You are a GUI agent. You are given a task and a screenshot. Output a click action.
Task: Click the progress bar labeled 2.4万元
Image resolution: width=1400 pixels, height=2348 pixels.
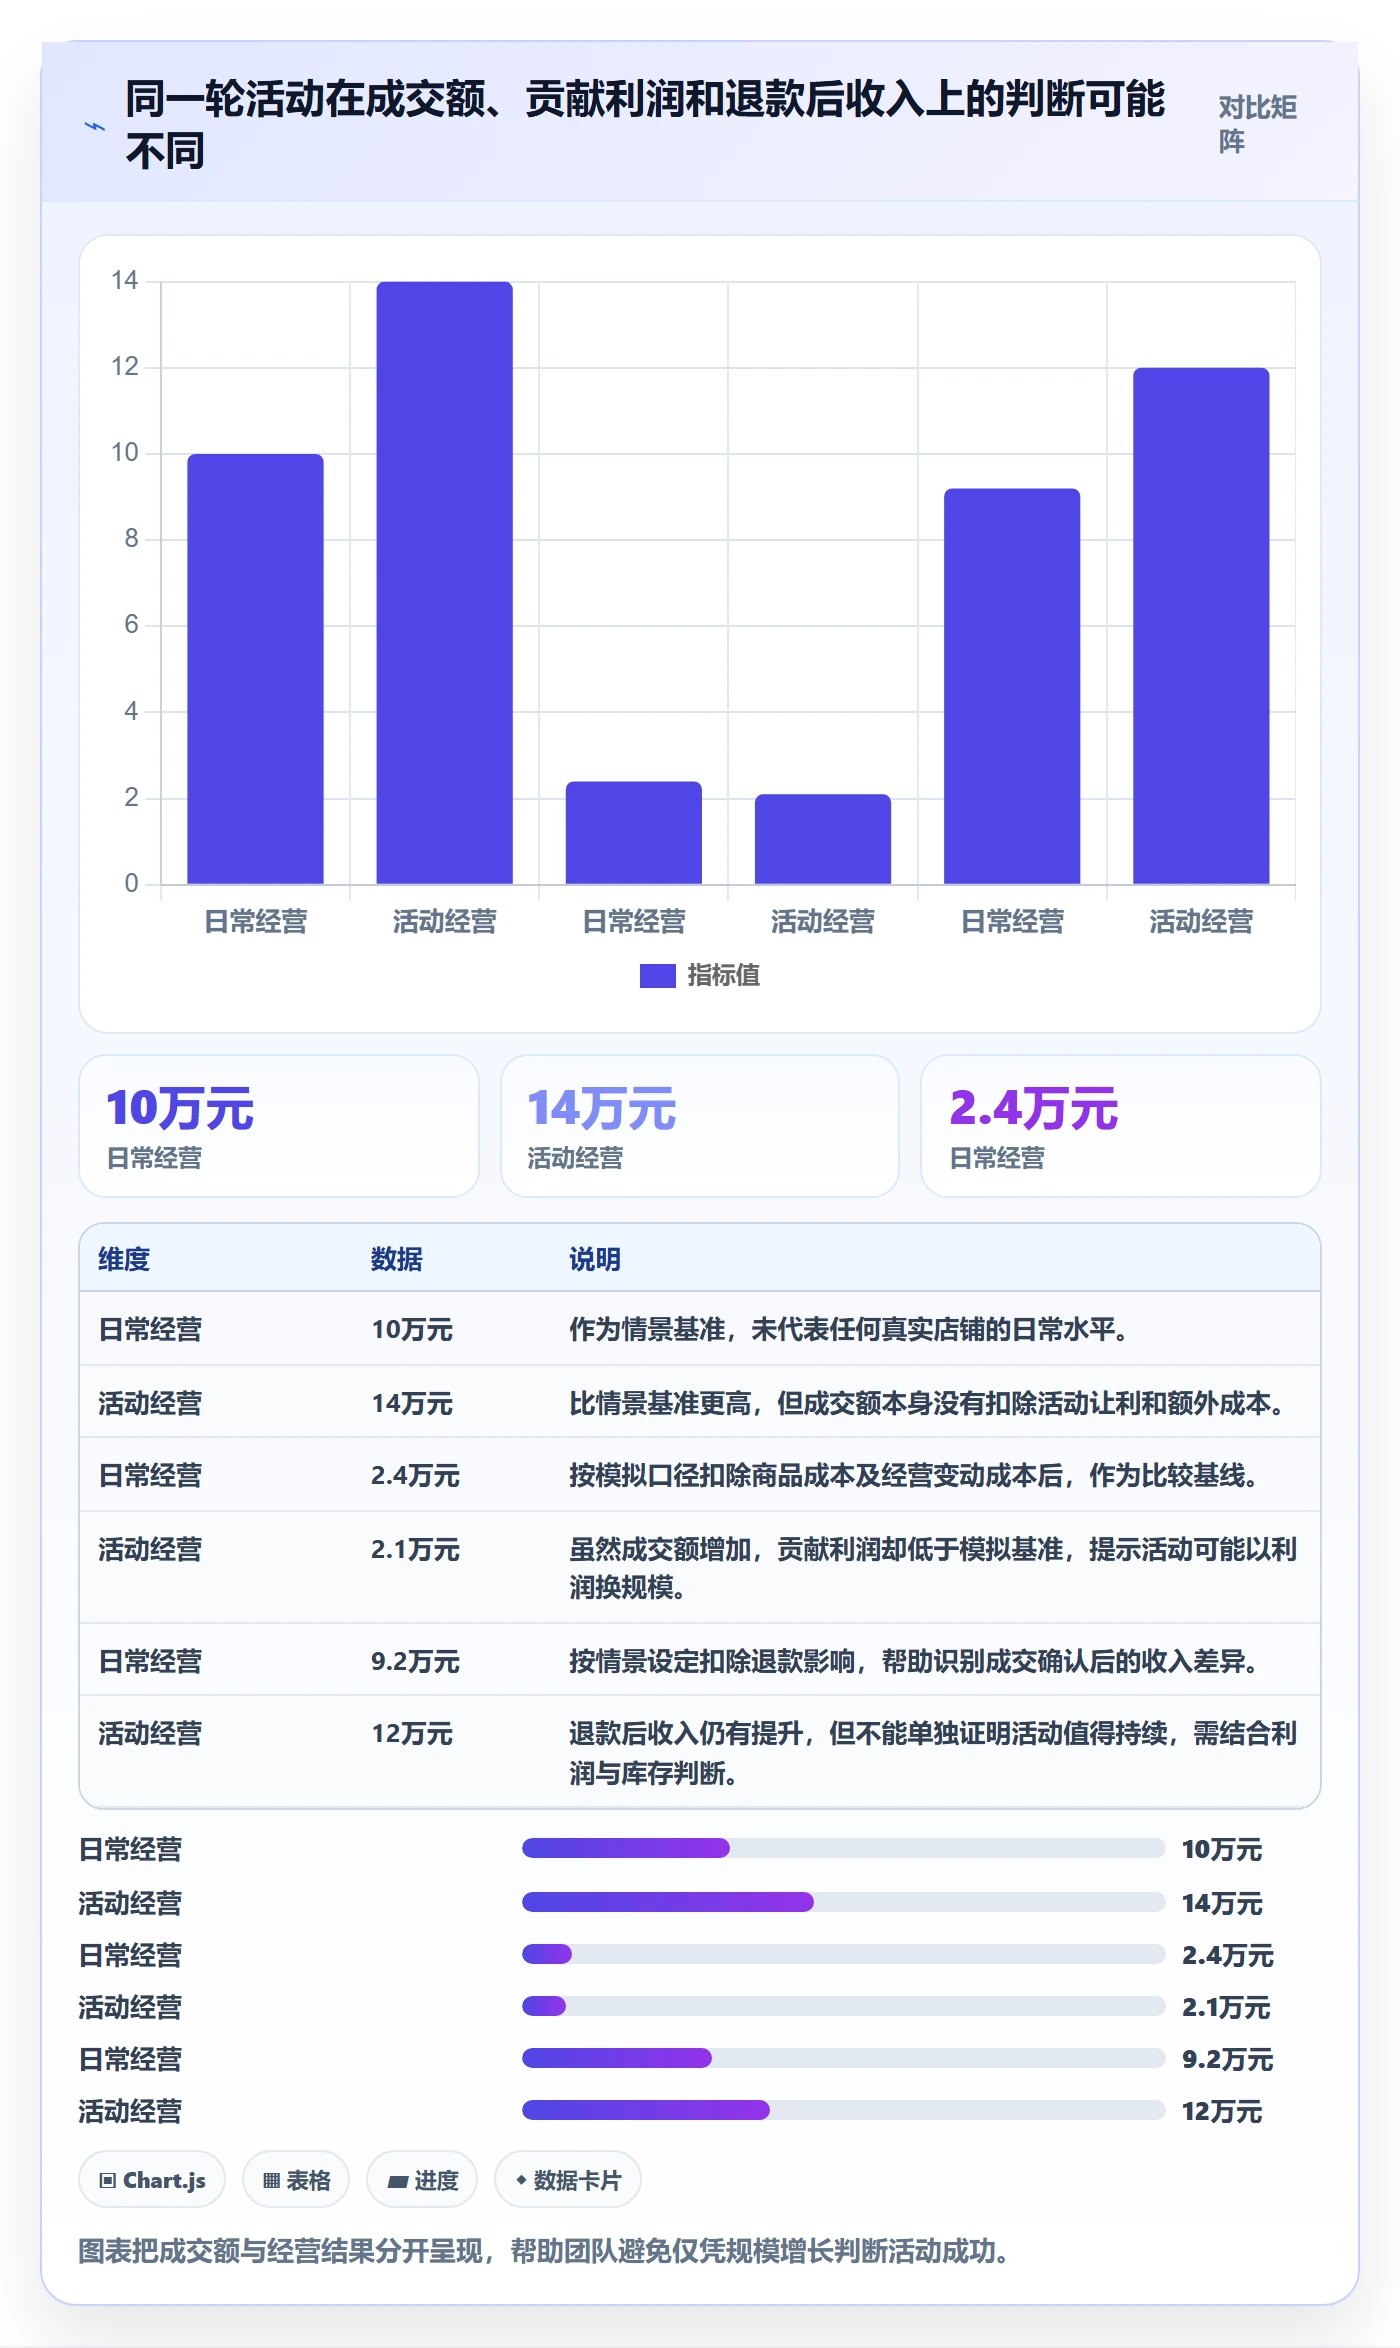[x=843, y=1954]
